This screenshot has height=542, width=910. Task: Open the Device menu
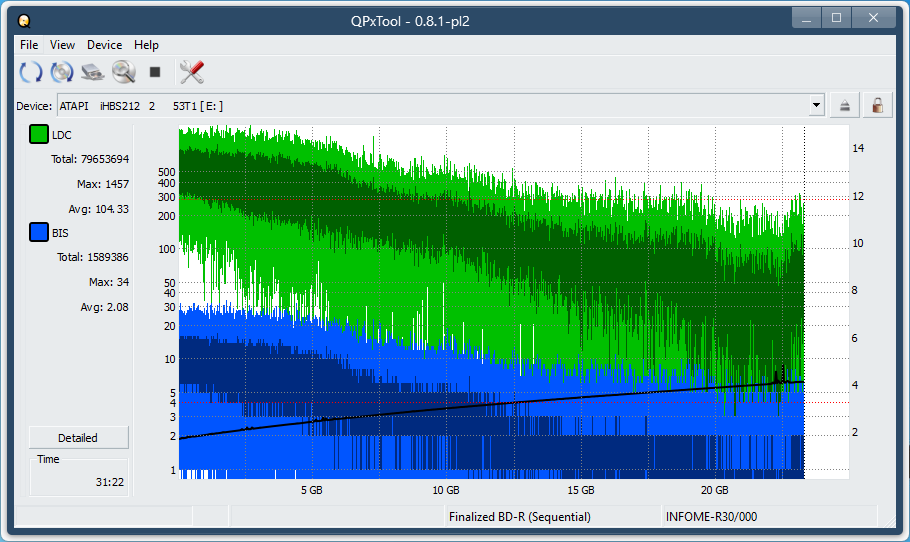(104, 45)
